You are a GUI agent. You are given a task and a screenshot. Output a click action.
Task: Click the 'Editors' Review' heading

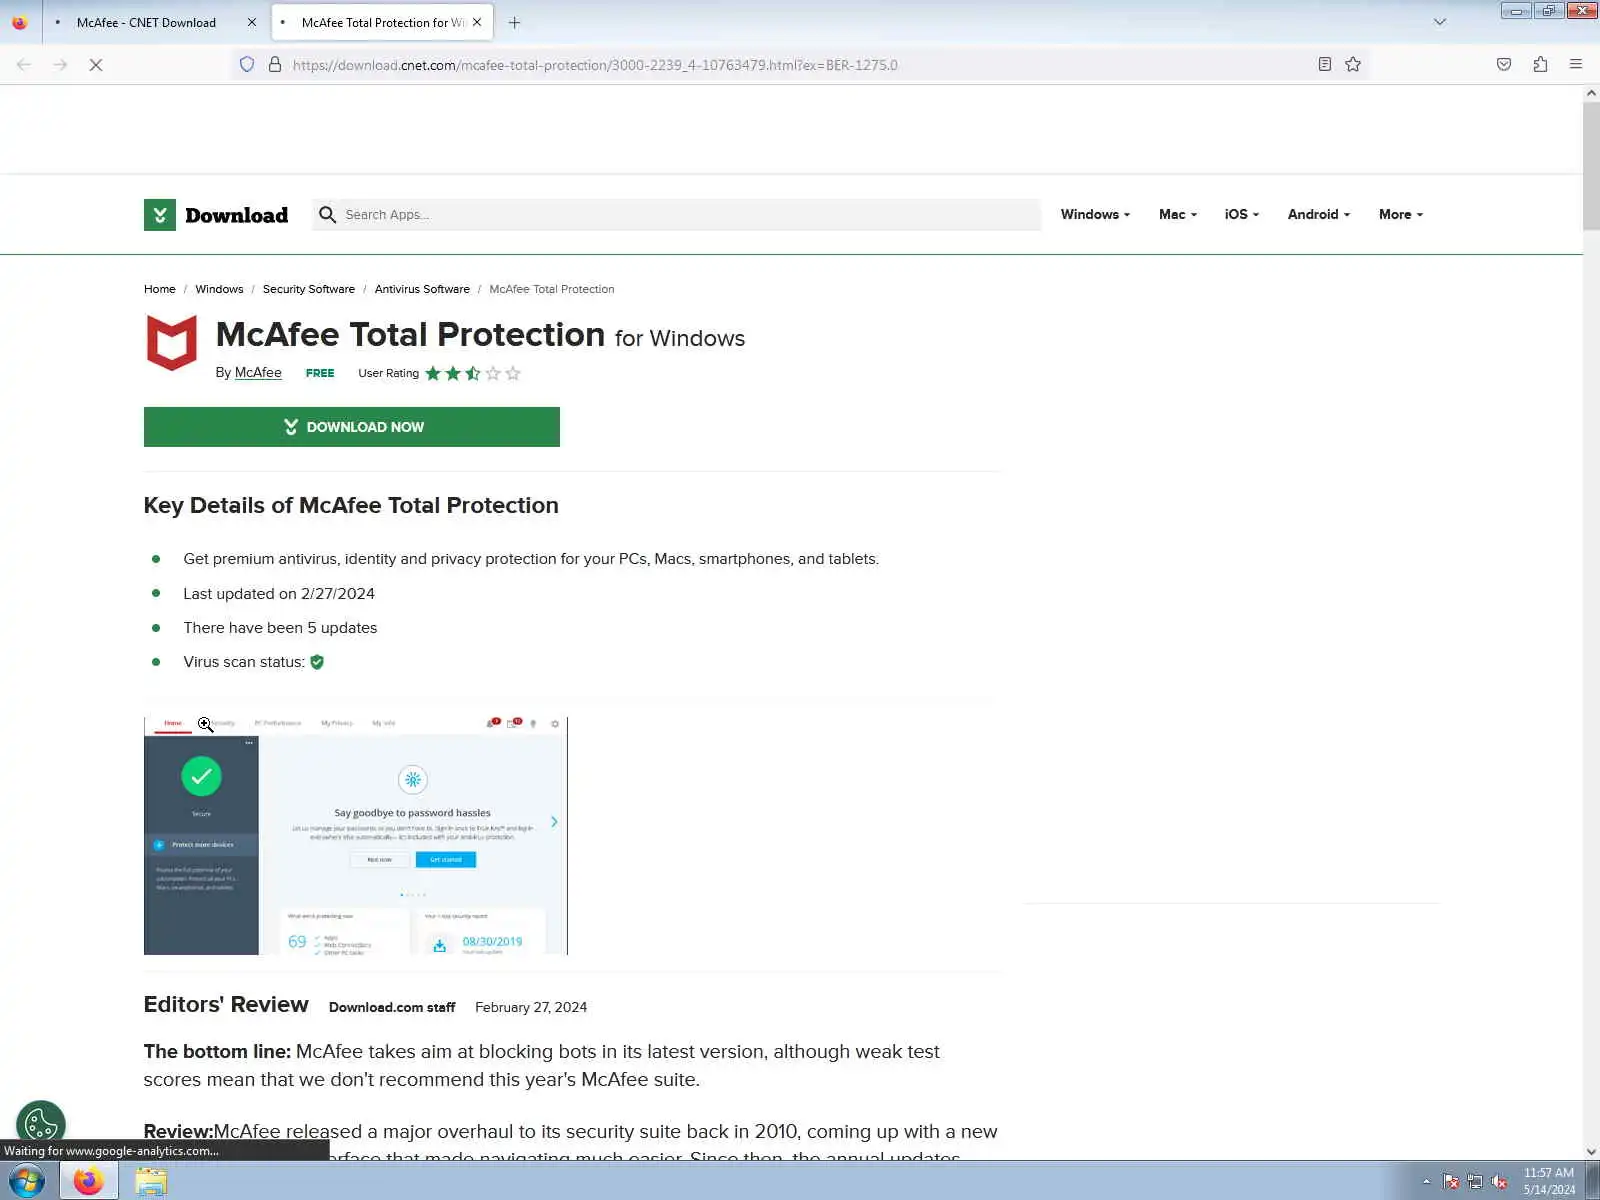point(226,1005)
